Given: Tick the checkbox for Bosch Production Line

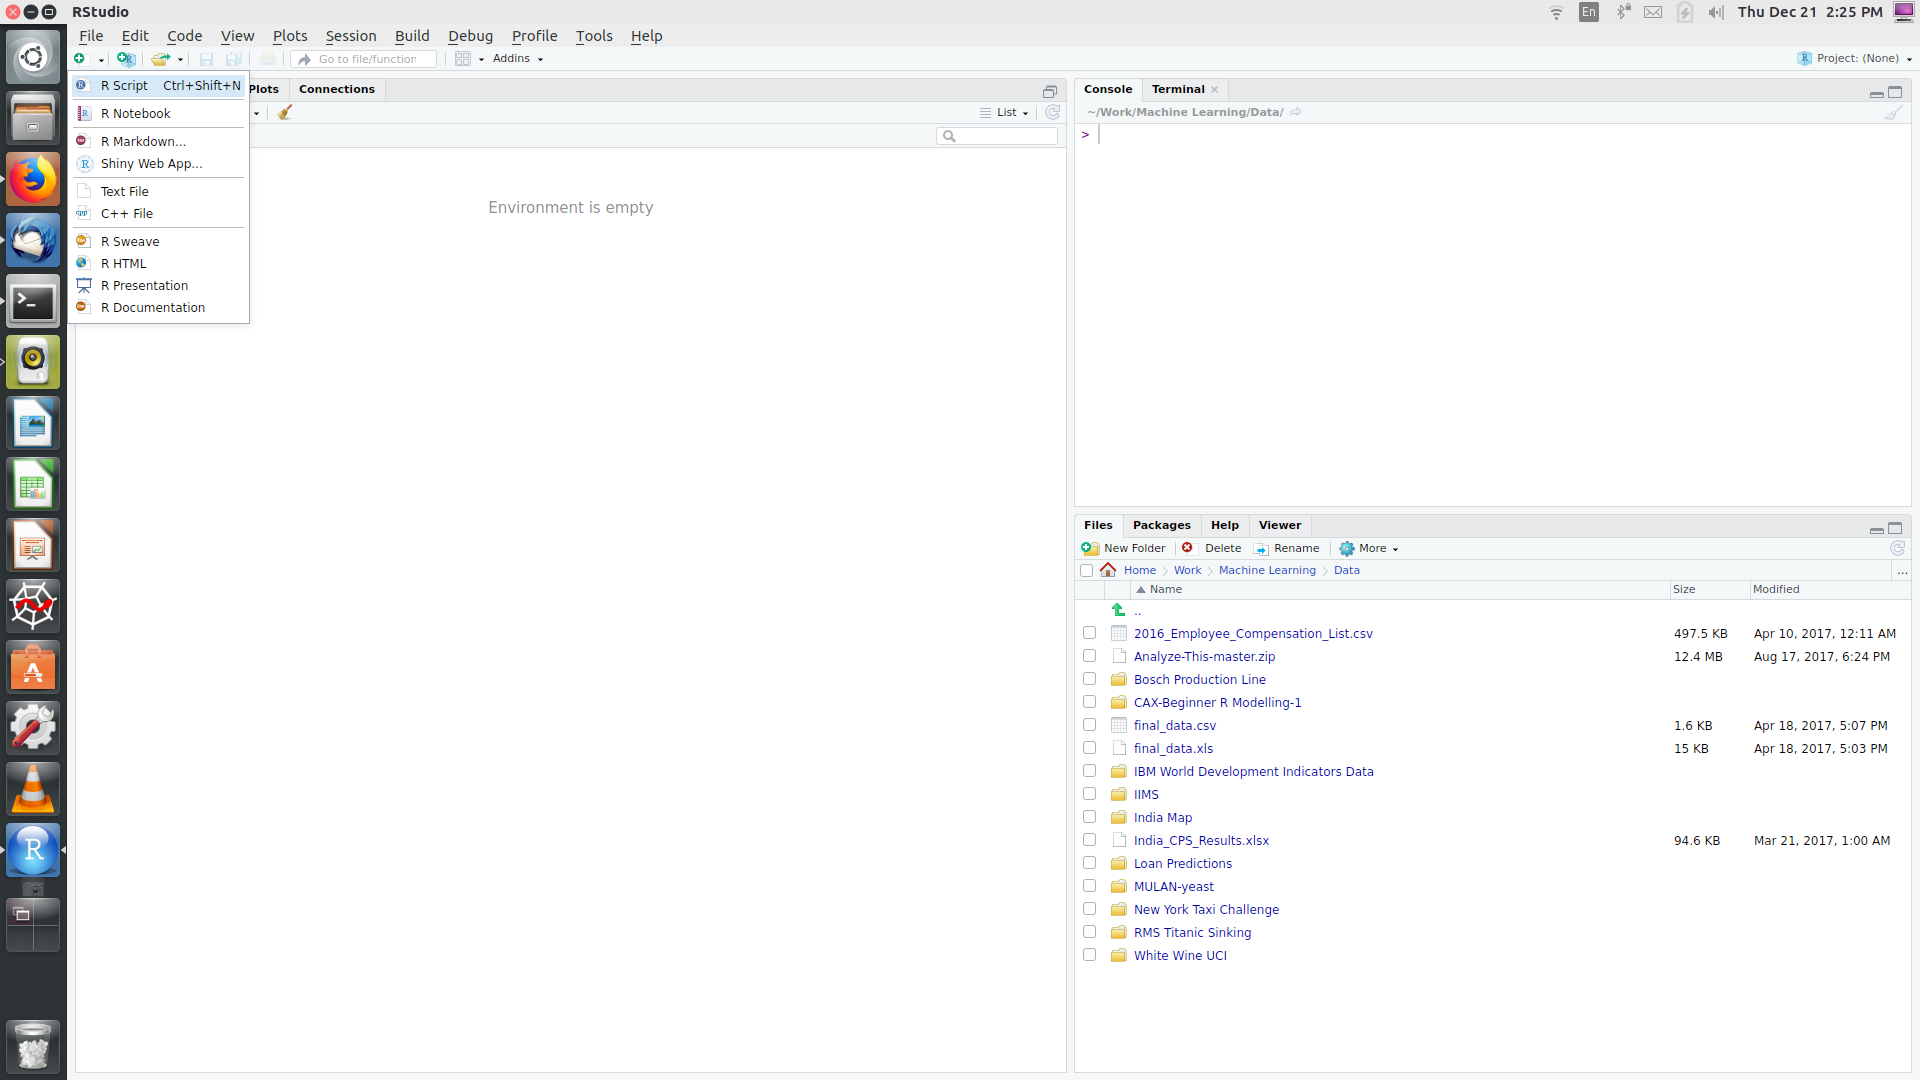Looking at the screenshot, I should coord(1089,679).
